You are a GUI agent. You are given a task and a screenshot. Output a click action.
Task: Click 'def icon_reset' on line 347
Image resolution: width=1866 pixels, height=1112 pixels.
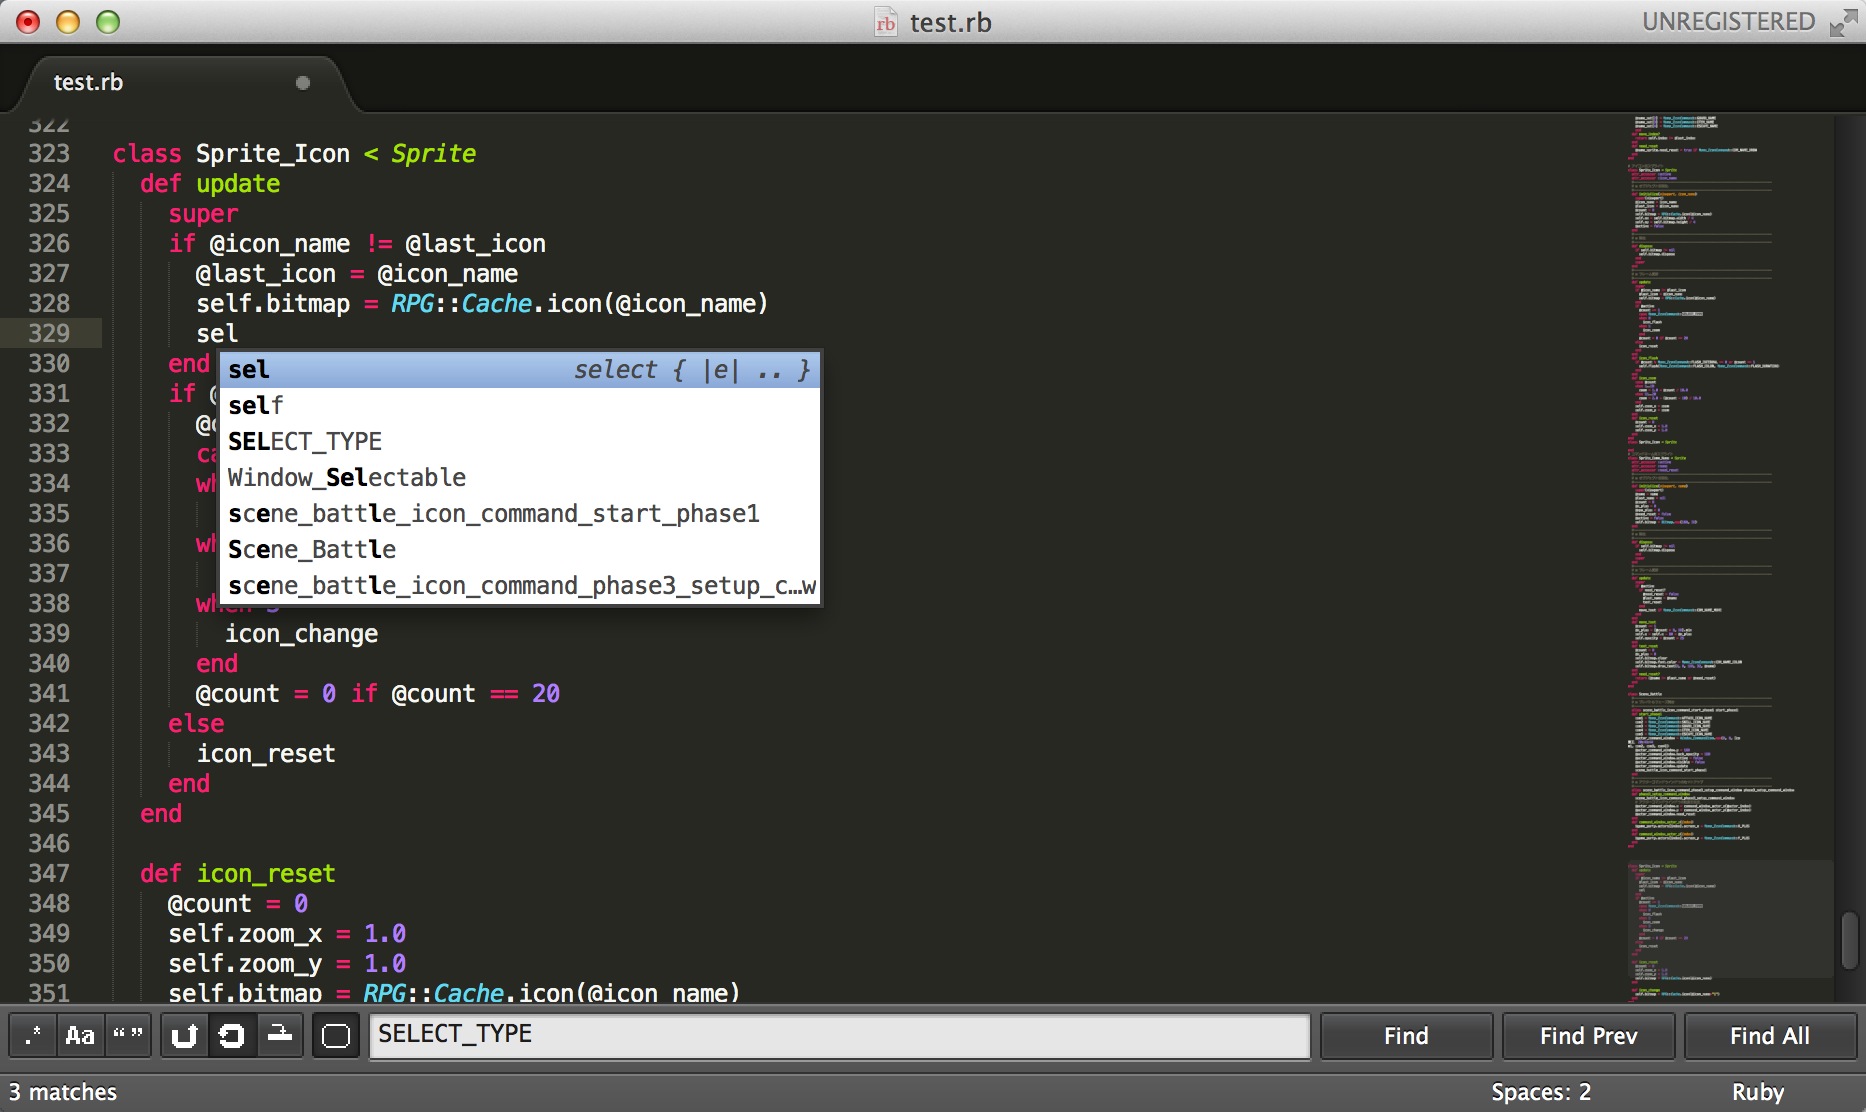point(238,874)
